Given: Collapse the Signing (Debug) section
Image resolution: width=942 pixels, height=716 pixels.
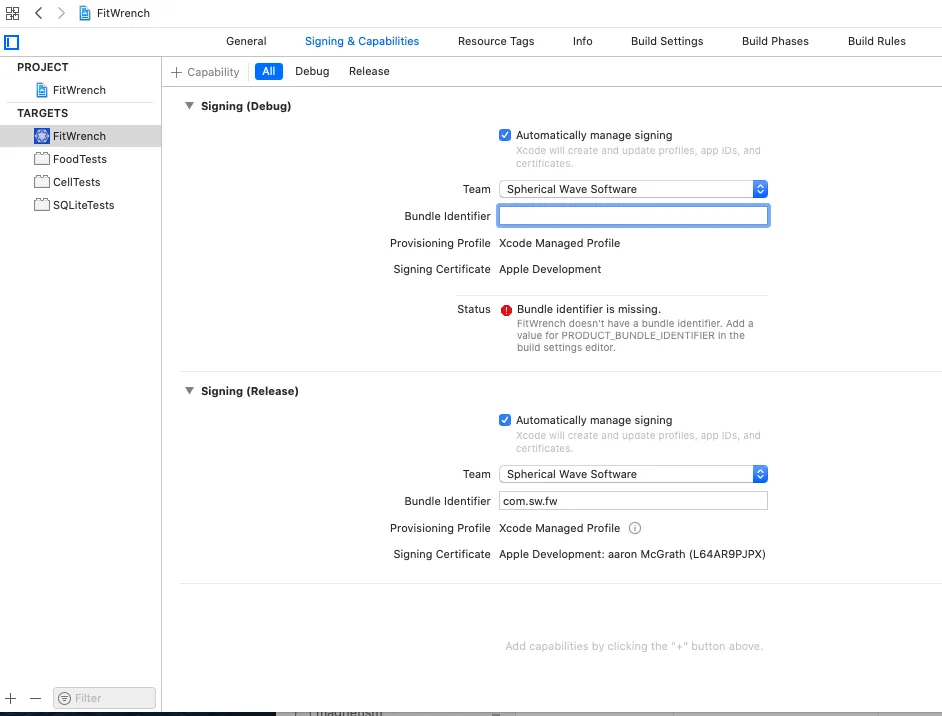Looking at the screenshot, I should 189,106.
